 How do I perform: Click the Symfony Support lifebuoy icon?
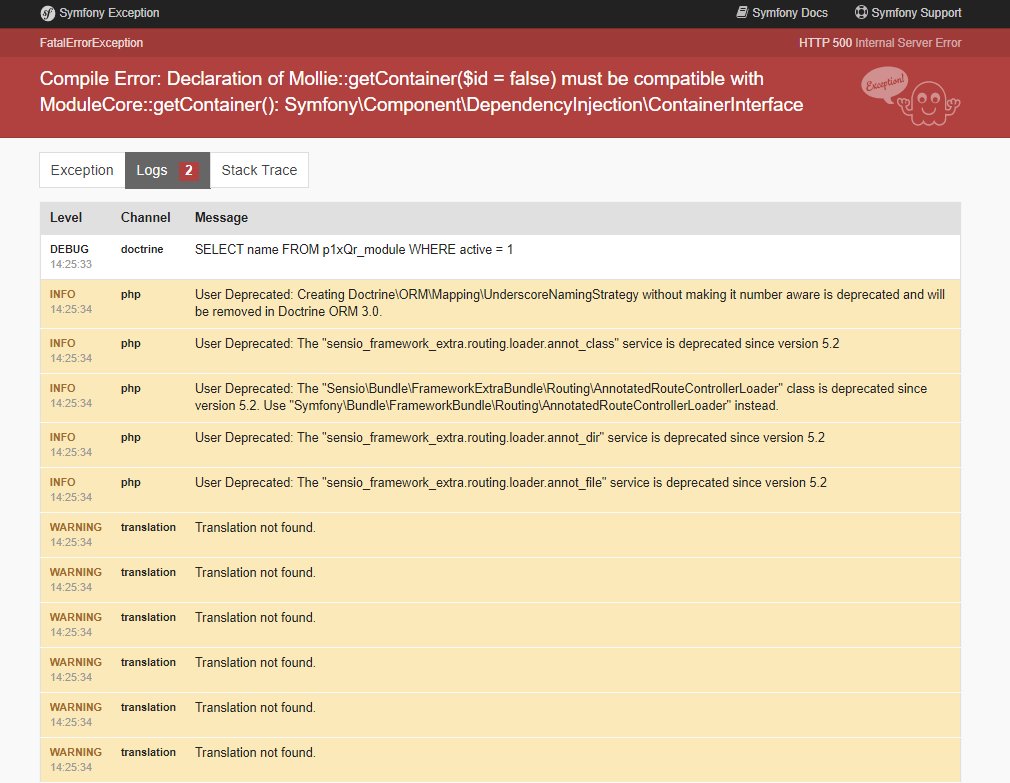861,12
